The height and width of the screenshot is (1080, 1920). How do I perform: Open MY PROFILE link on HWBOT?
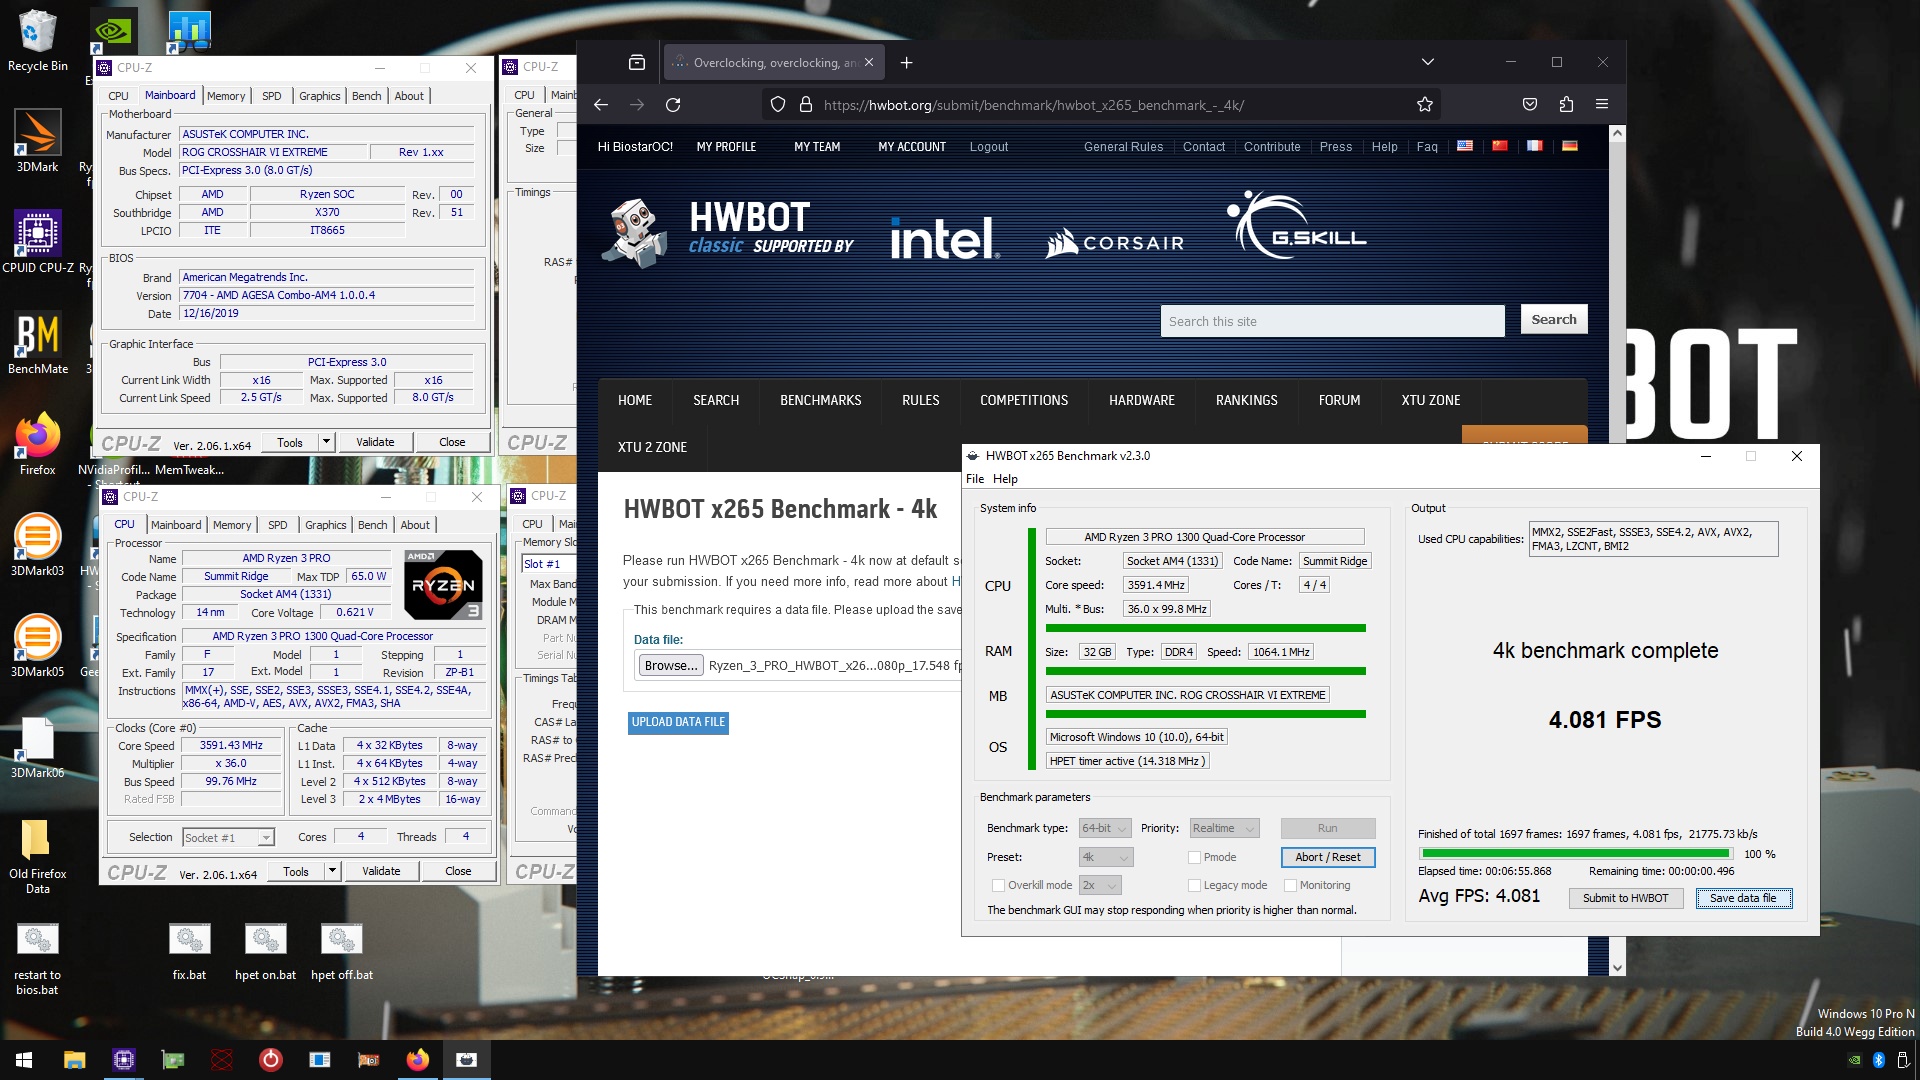tap(726, 146)
